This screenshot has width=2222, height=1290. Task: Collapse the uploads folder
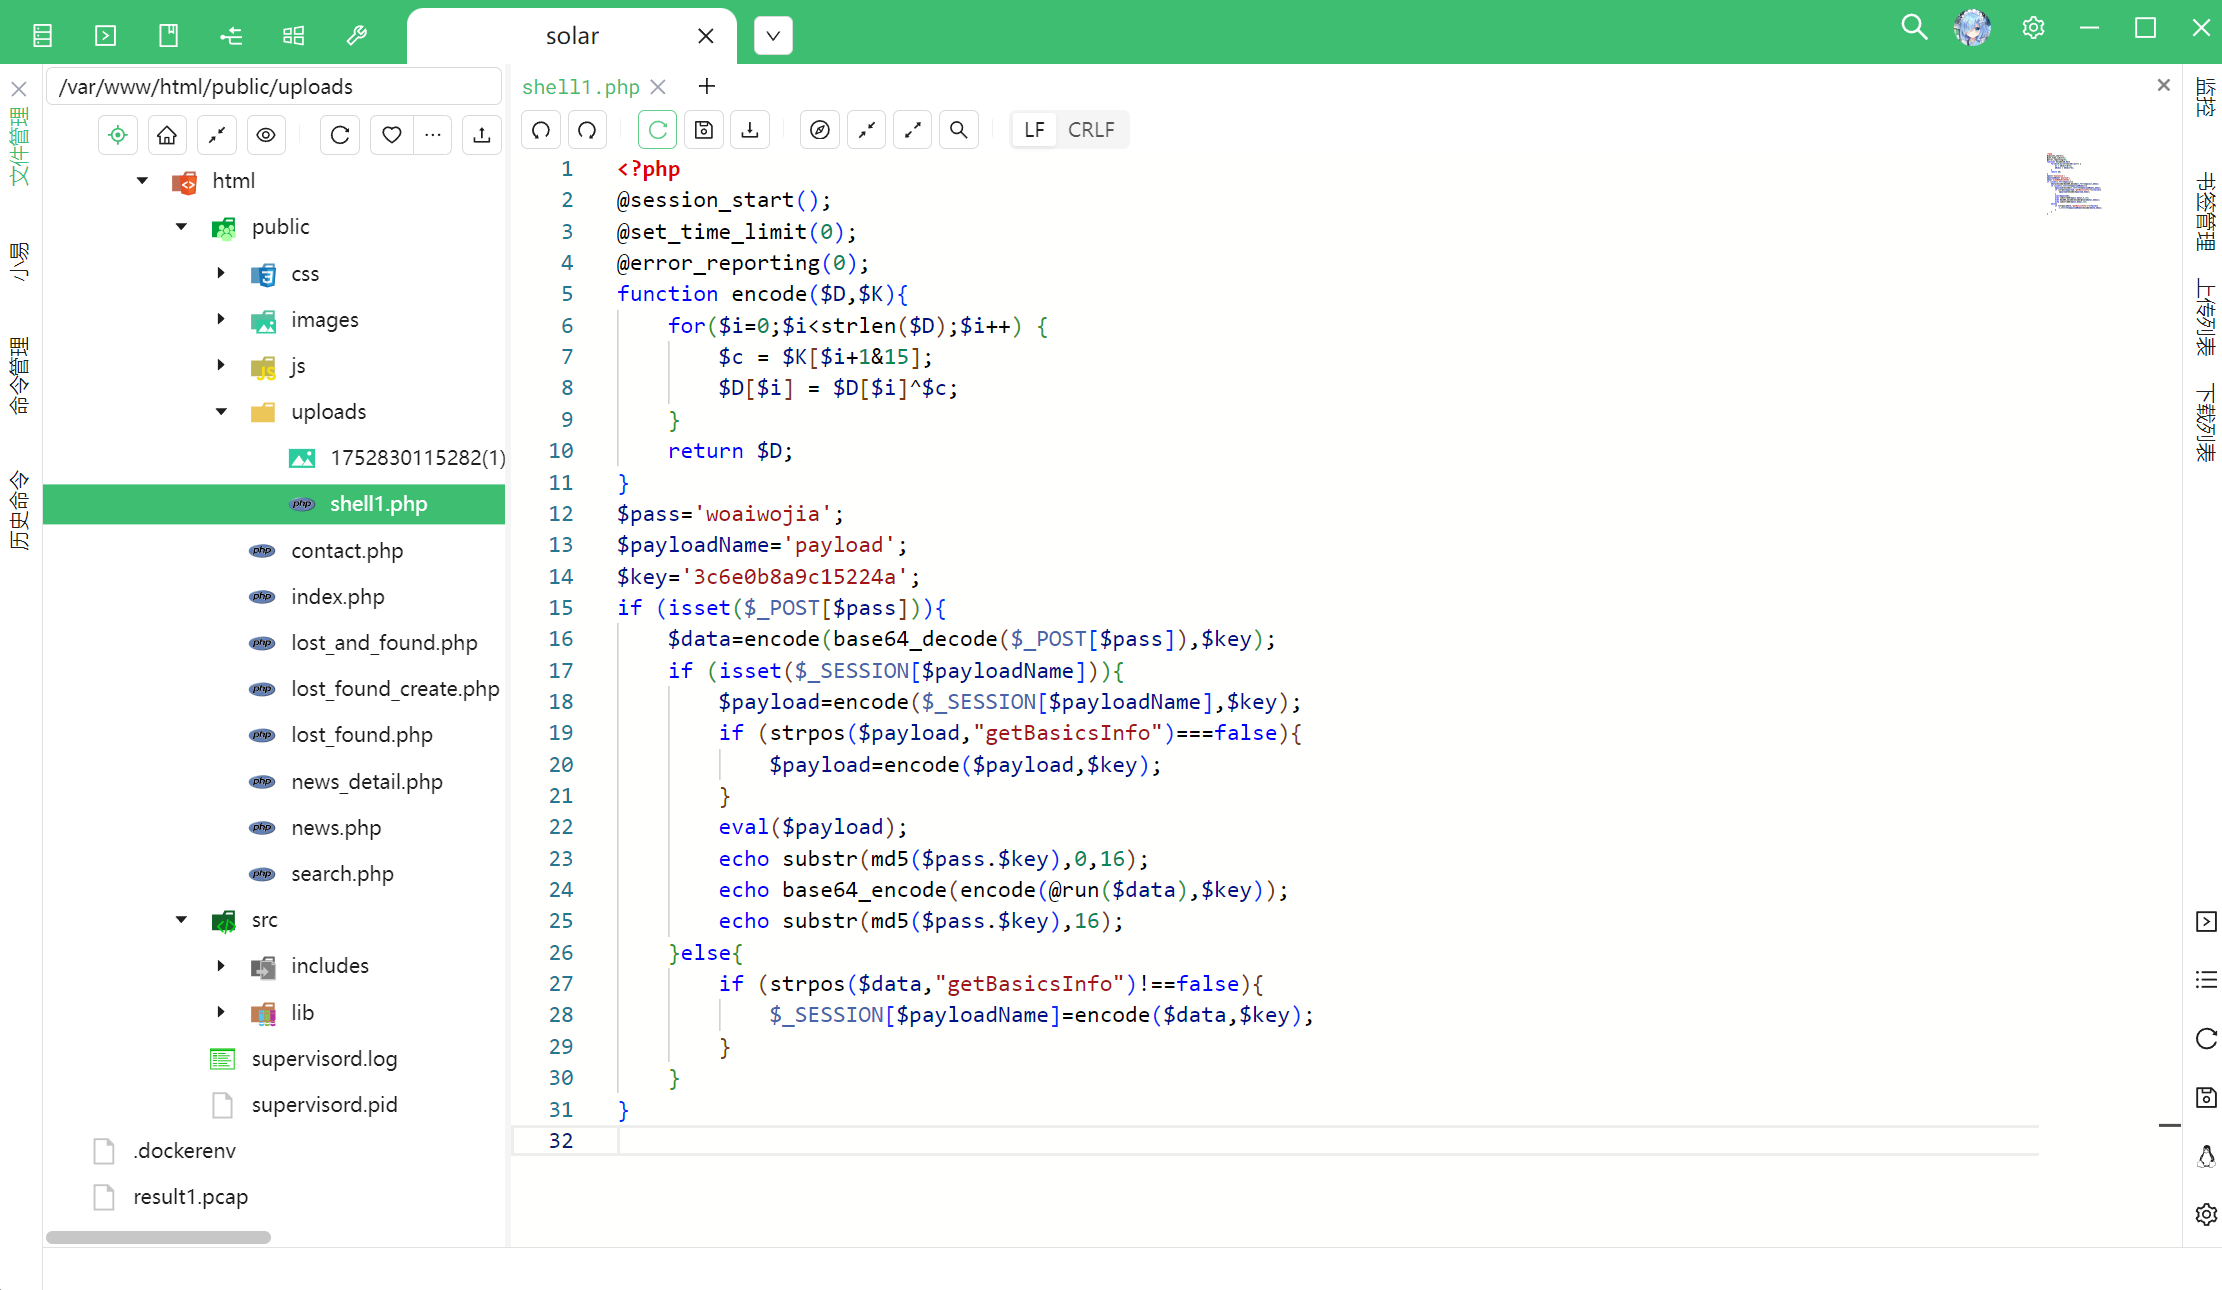[x=221, y=412]
